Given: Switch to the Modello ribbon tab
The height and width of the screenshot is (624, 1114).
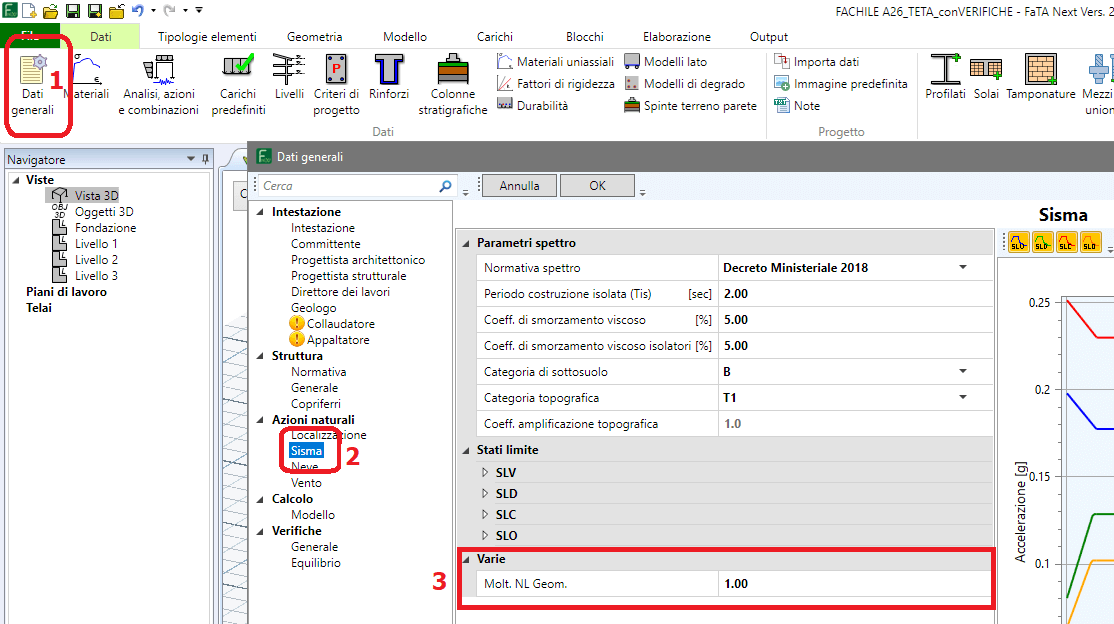Looking at the screenshot, I should 405,37.
